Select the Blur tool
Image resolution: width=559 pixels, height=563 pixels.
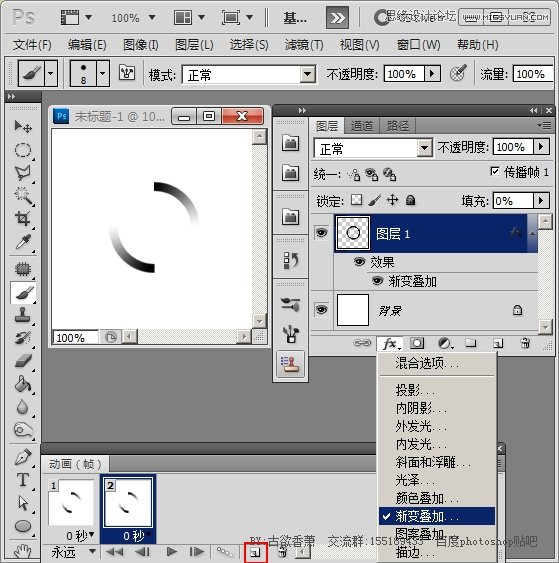point(23,407)
